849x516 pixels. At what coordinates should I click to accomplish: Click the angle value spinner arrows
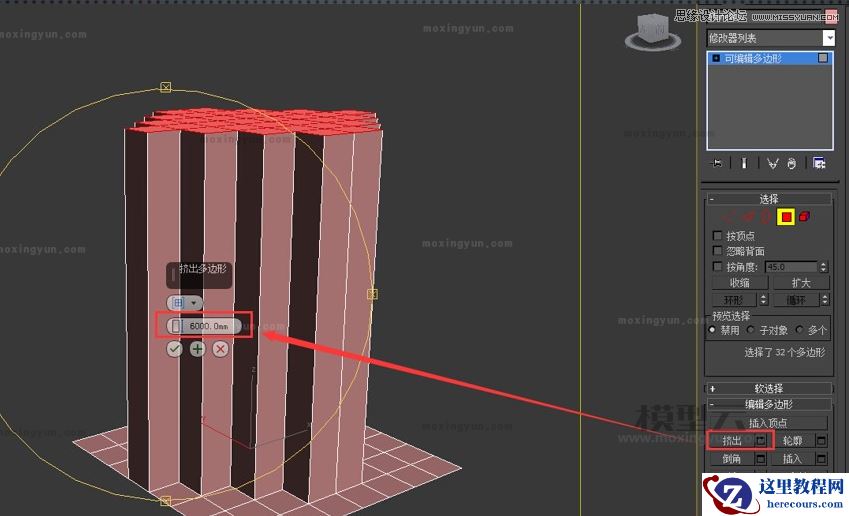pyautogui.click(x=824, y=267)
